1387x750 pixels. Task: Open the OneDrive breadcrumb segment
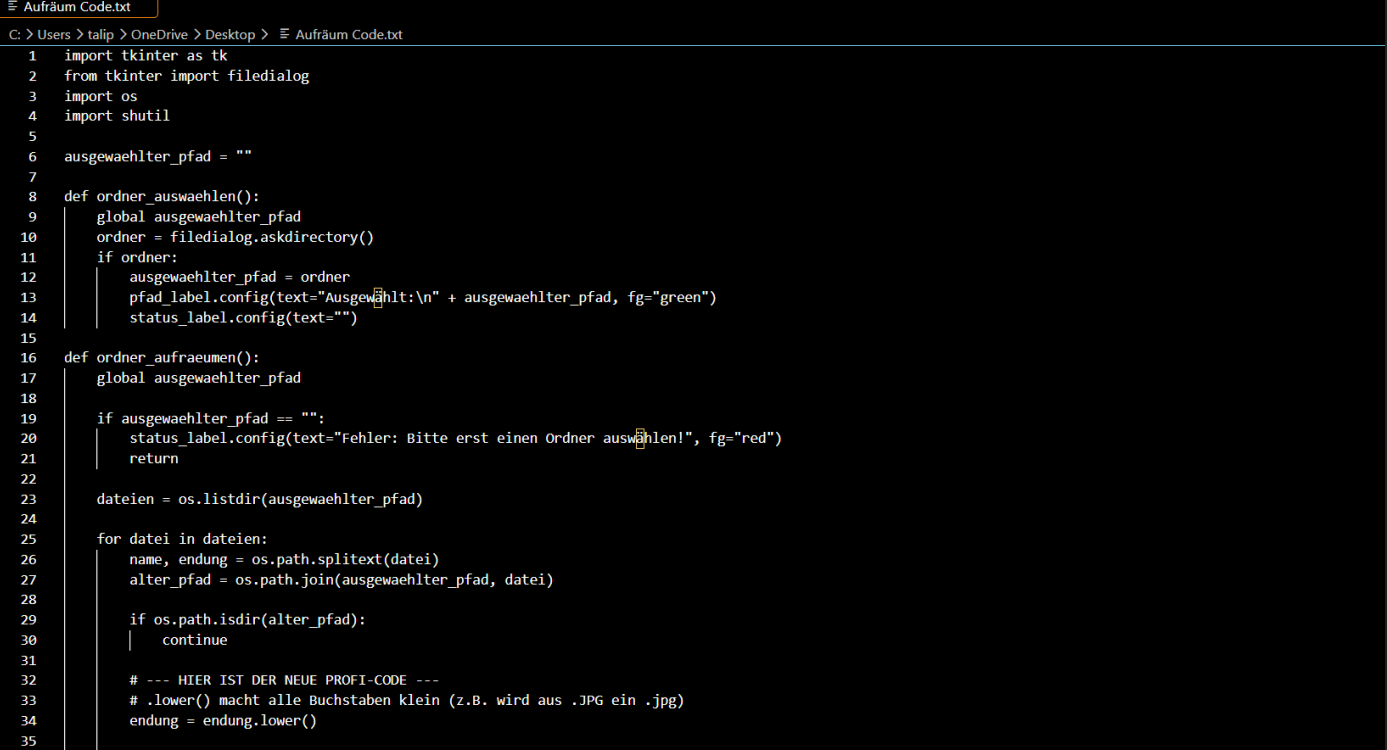click(159, 34)
